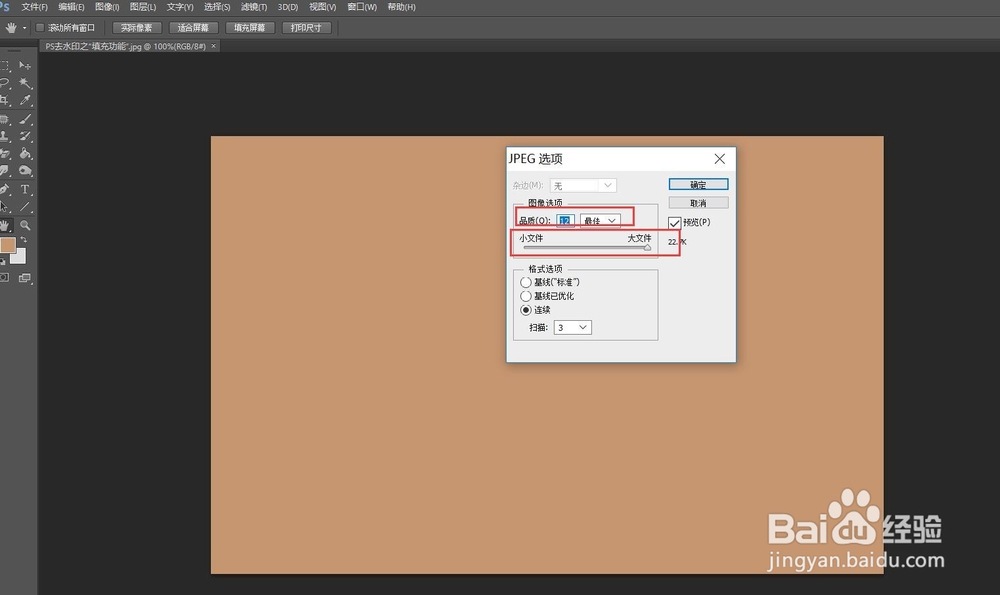Screen dimensions: 1000x595
Task: Click the 适合屏幕 button
Action: click(193, 28)
